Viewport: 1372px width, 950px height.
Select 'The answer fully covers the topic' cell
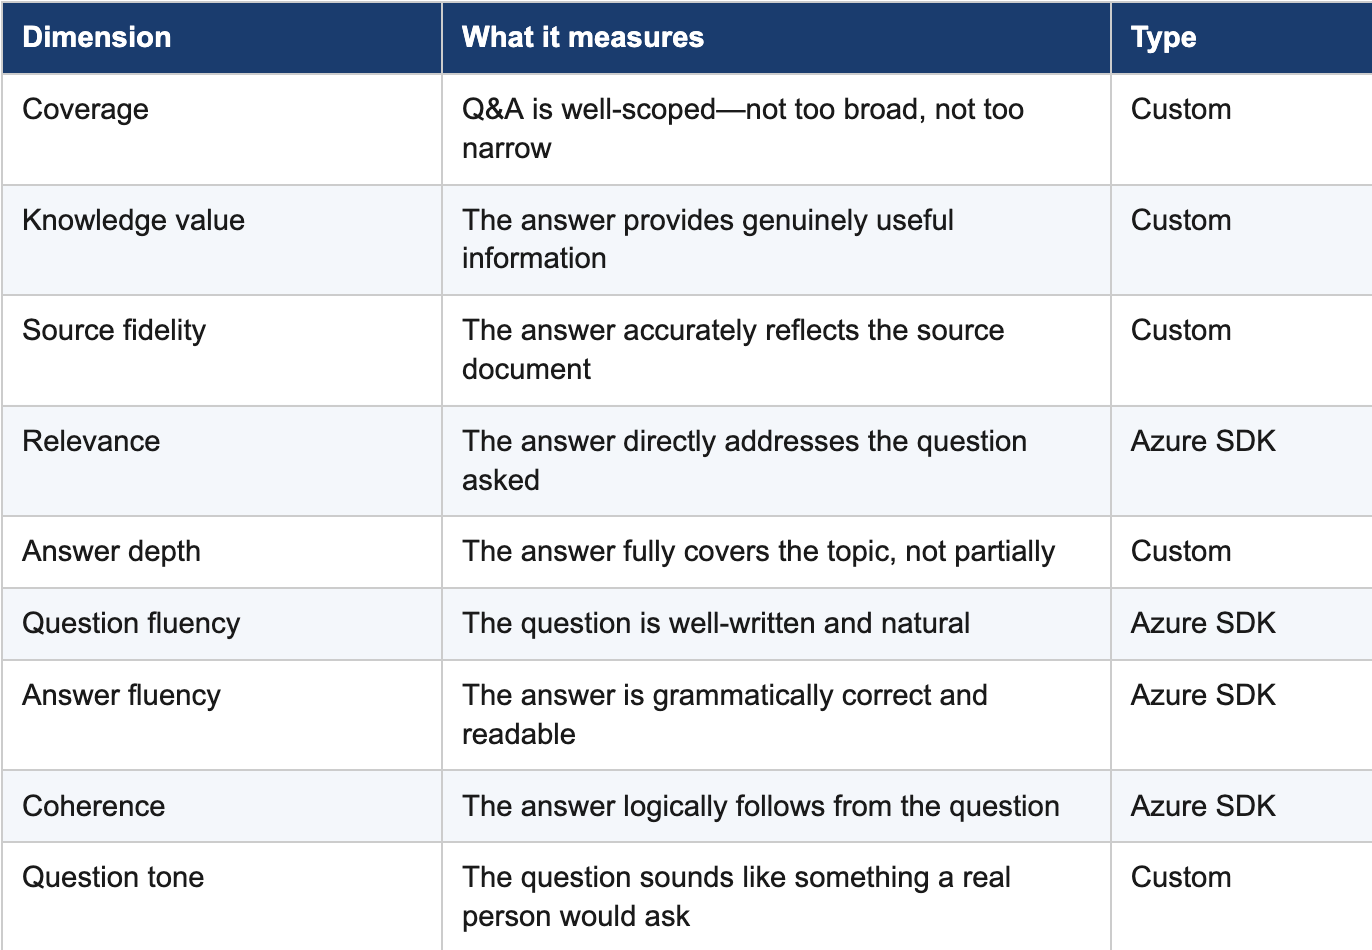[758, 552]
